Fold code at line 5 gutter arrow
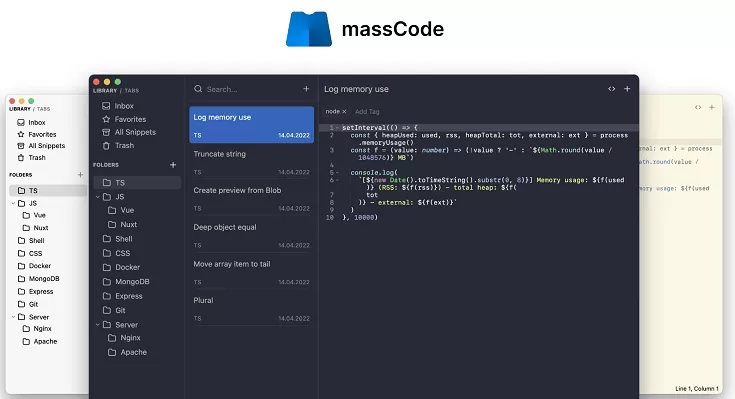735x399 pixels. (x=338, y=173)
